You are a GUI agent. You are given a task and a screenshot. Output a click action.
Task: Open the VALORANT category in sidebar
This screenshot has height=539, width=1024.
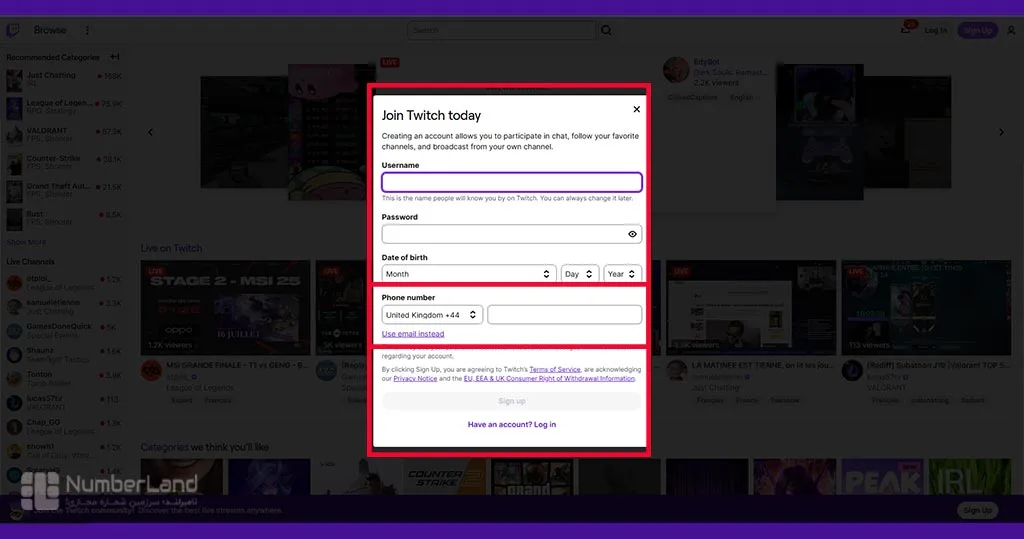pos(63,135)
